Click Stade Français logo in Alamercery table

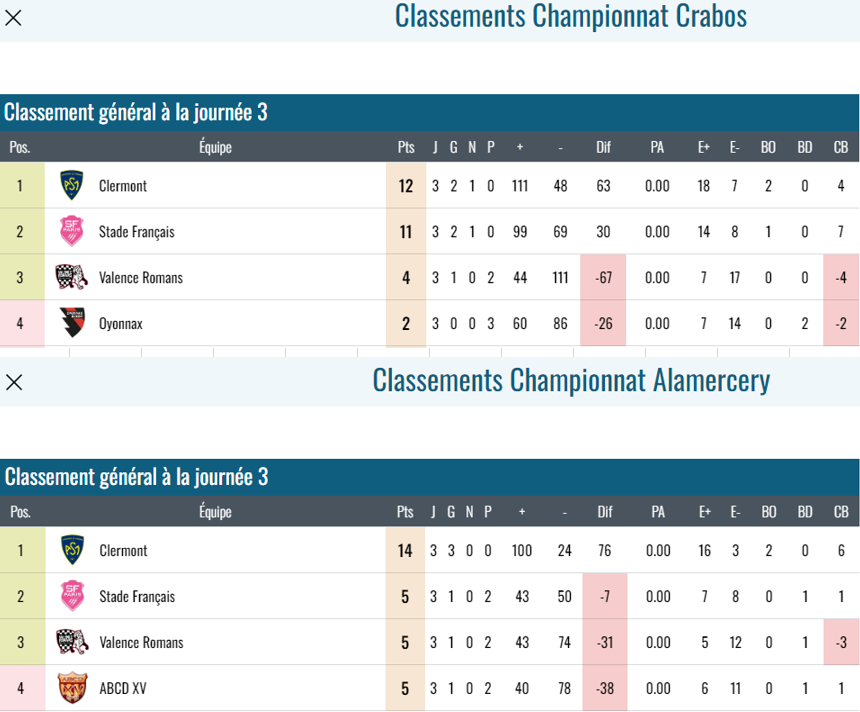click(x=72, y=596)
